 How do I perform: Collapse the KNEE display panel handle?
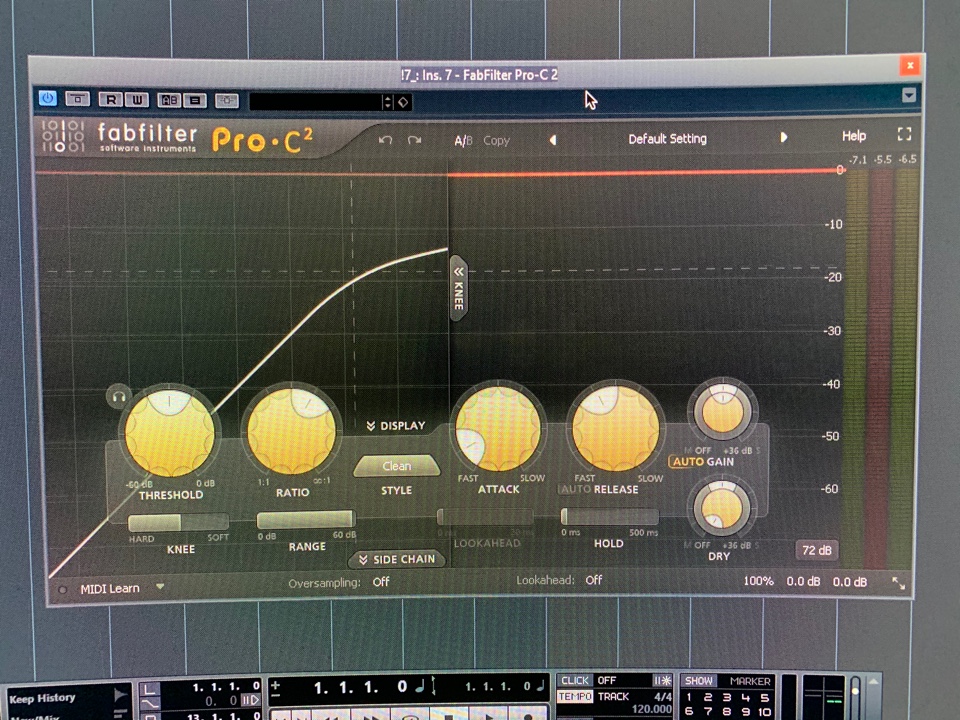click(x=459, y=288)
